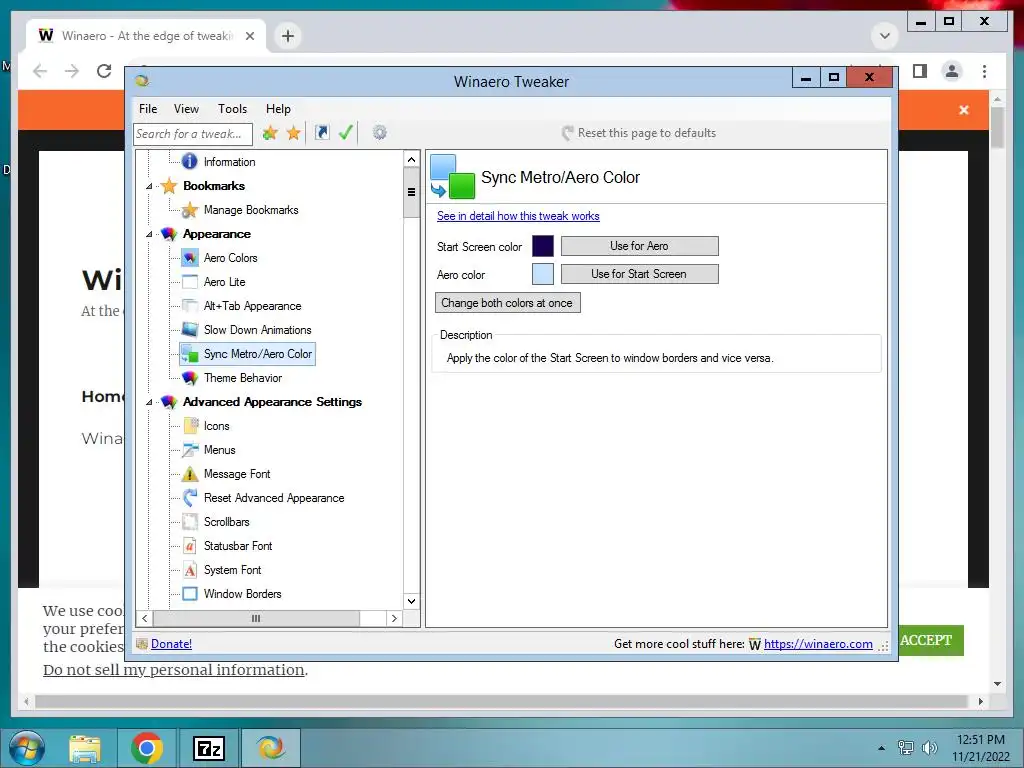The width and height of the screenshot is (1024, 768).
Task: Click the Alt+Tab Appearance icon
Action: (x=189, y=306)
